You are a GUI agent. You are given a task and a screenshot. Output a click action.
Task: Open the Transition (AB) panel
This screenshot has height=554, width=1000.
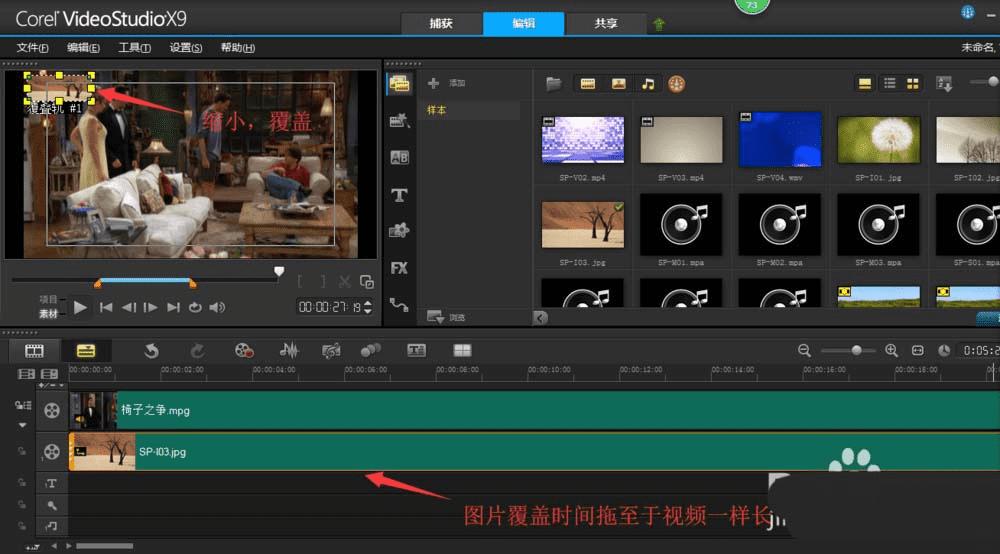400,157
